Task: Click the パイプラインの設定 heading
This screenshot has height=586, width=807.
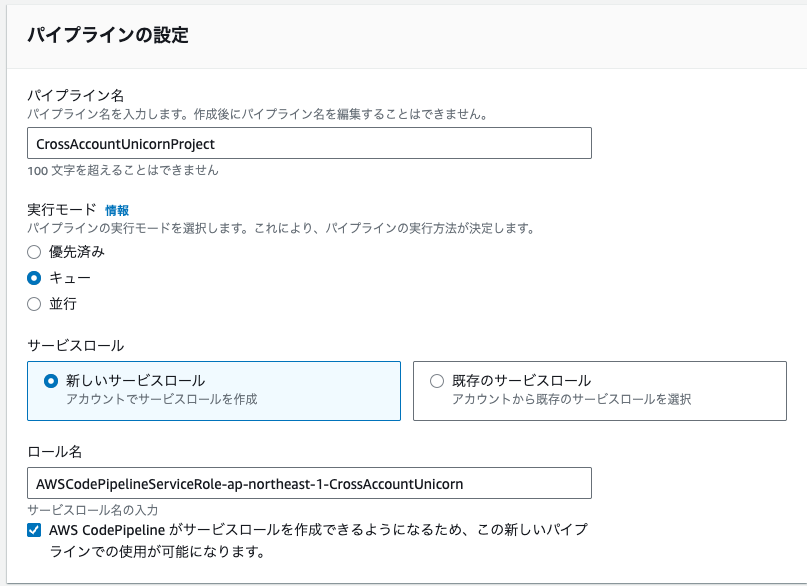Action: pyautogui.click(x=108, y=35)
